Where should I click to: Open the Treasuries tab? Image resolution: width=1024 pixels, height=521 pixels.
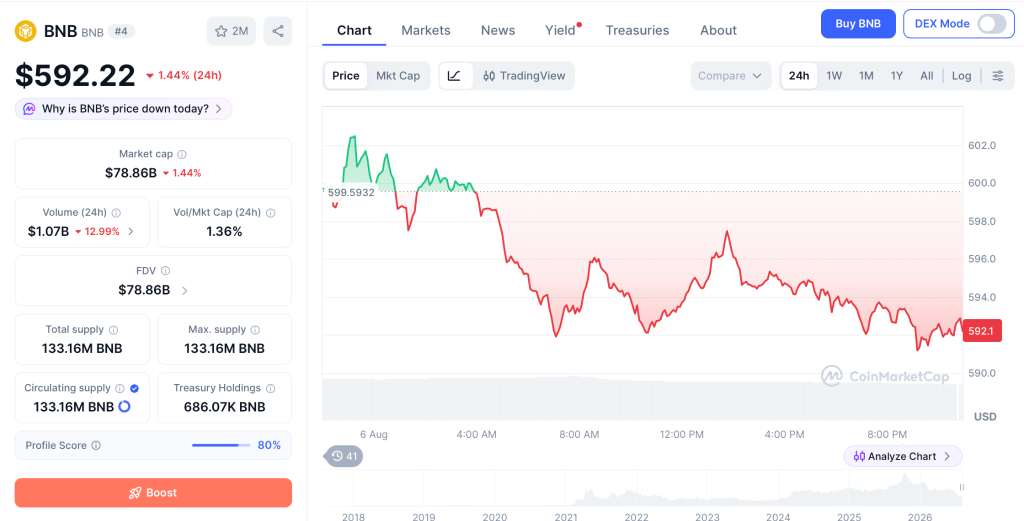[x=637, y=30]
